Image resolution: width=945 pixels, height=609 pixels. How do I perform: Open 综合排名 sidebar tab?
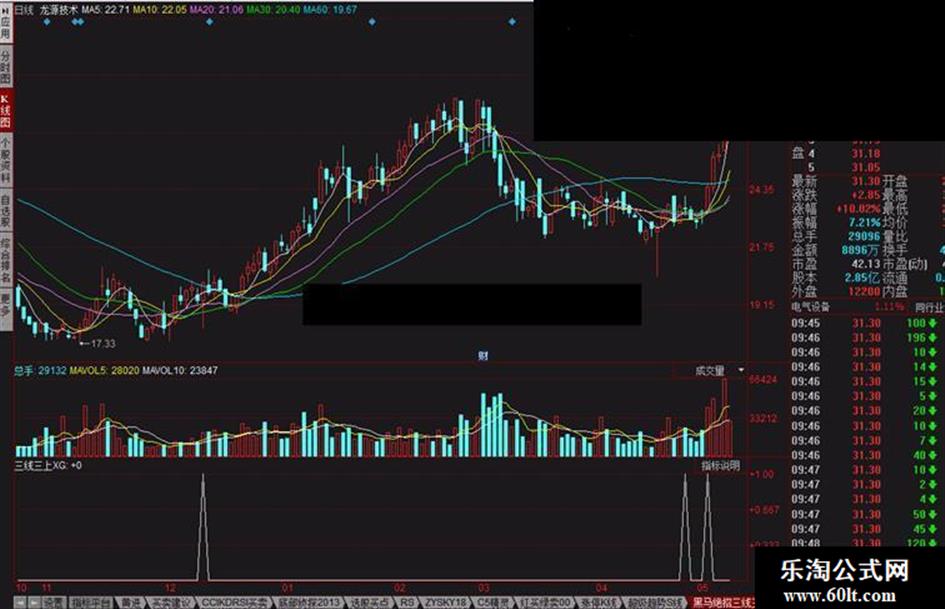click(5, 260)
